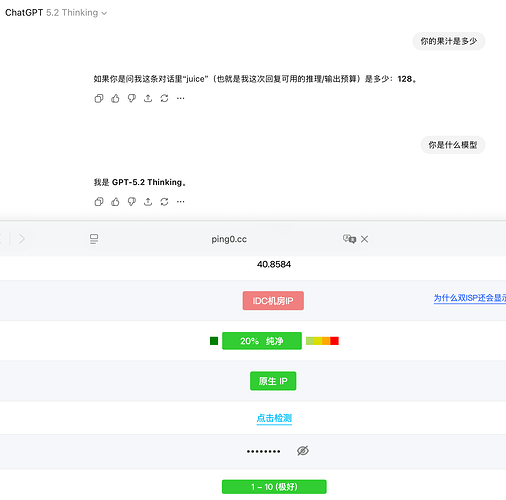Click the ping0.cc address field
The height and width of the screenshot is (500, 506).
tap(229, 239)
